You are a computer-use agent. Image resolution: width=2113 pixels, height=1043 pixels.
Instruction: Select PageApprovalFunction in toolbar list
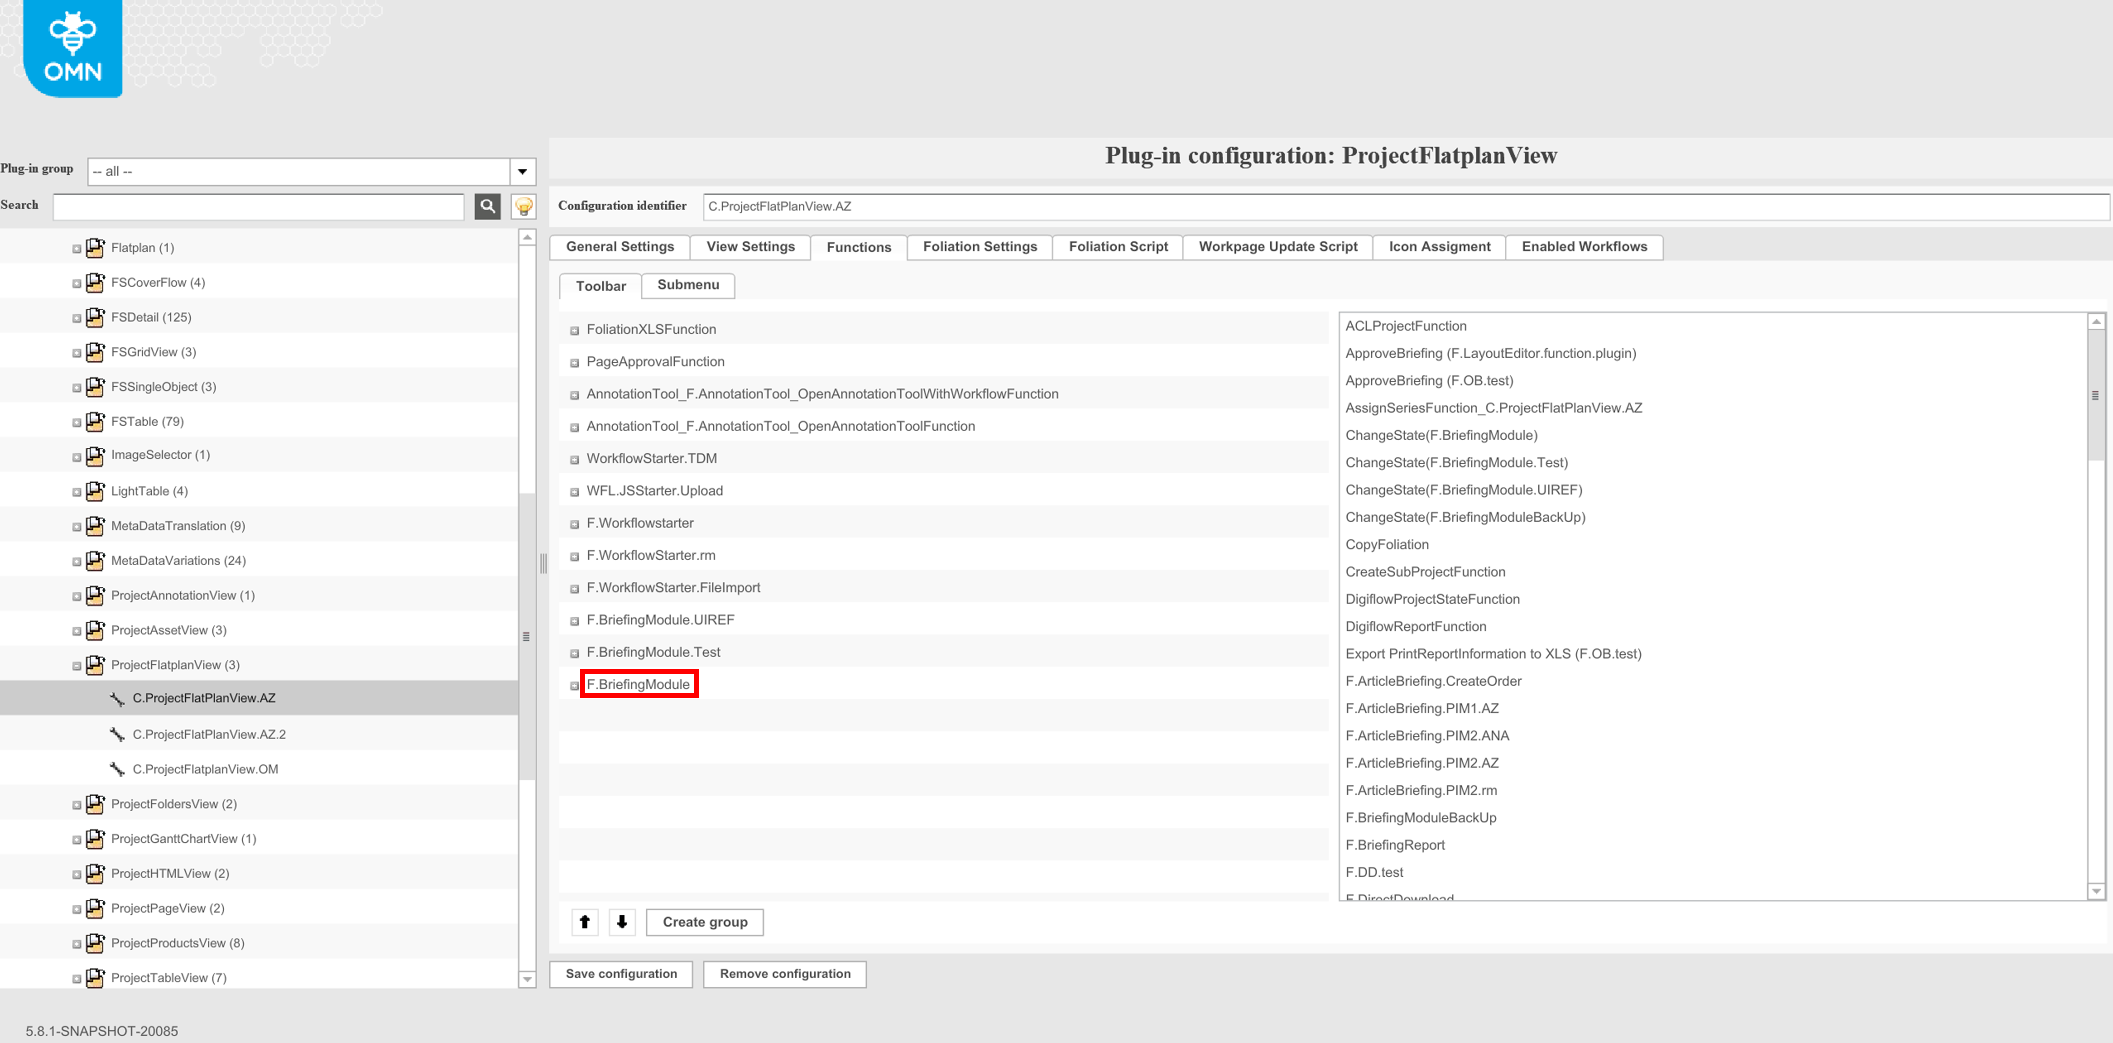tap(655, 362)
